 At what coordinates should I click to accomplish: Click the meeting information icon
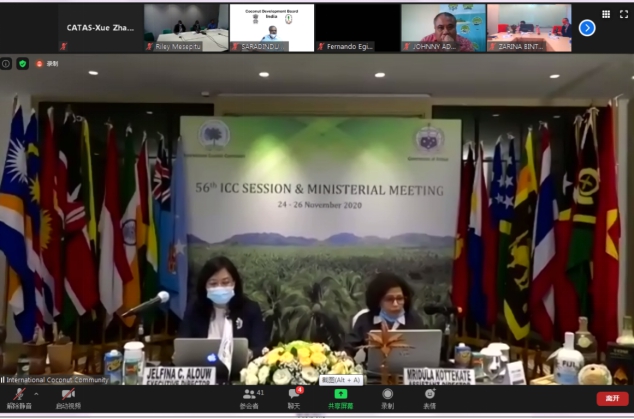pos(6,63)
